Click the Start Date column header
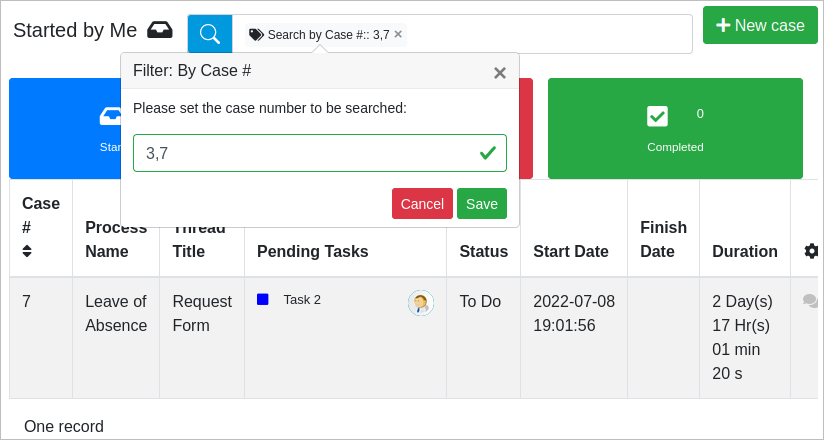824x440 pixels. click(x=570, y=251)
